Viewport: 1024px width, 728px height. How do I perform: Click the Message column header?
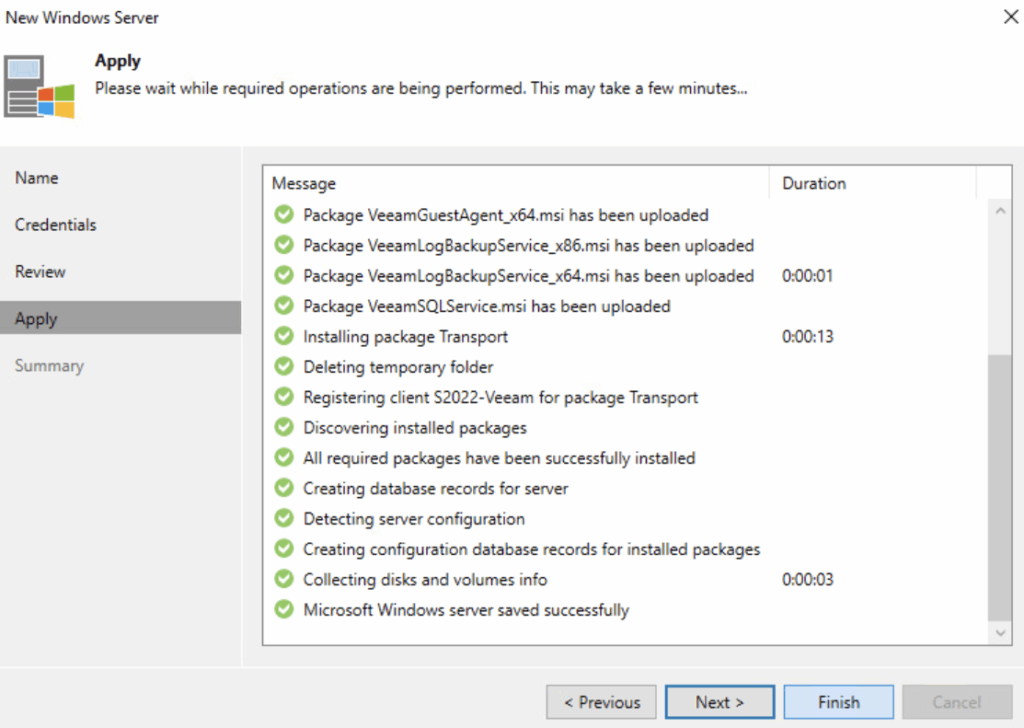pyautogui.click(x=516, y=183)
